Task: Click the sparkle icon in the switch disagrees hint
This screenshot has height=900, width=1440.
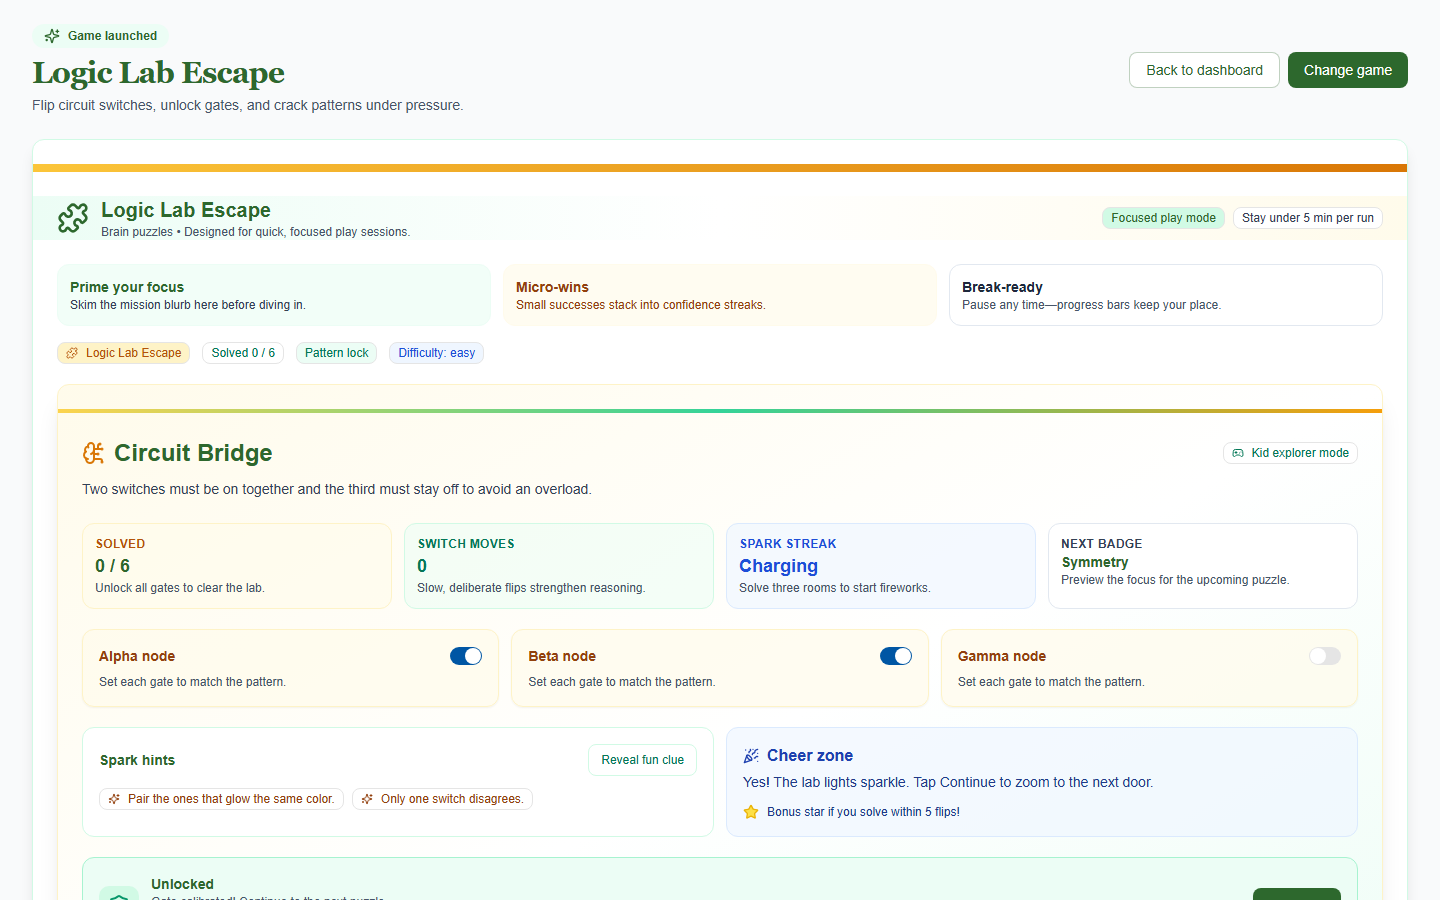Action: (367, 799)
